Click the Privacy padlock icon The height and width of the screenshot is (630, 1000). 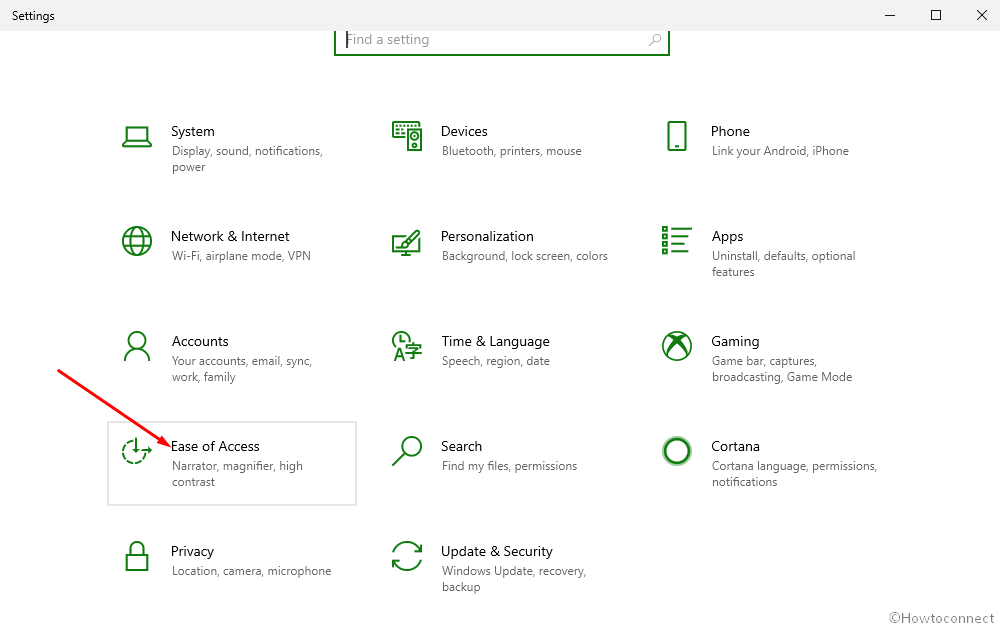coord(136,556)
